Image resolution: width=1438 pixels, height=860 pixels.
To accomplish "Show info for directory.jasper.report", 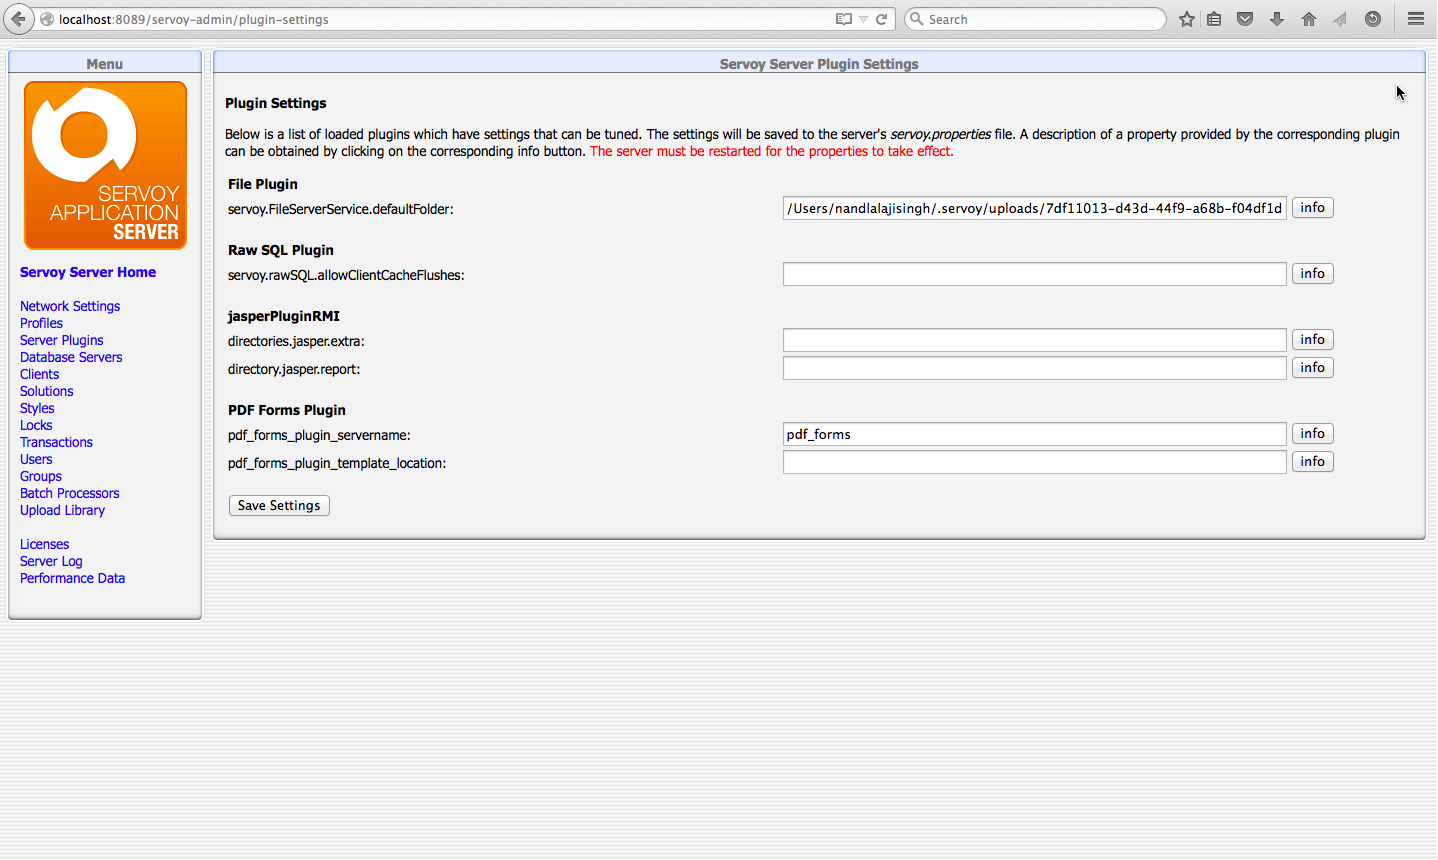I will click(x=1313, y=368).
